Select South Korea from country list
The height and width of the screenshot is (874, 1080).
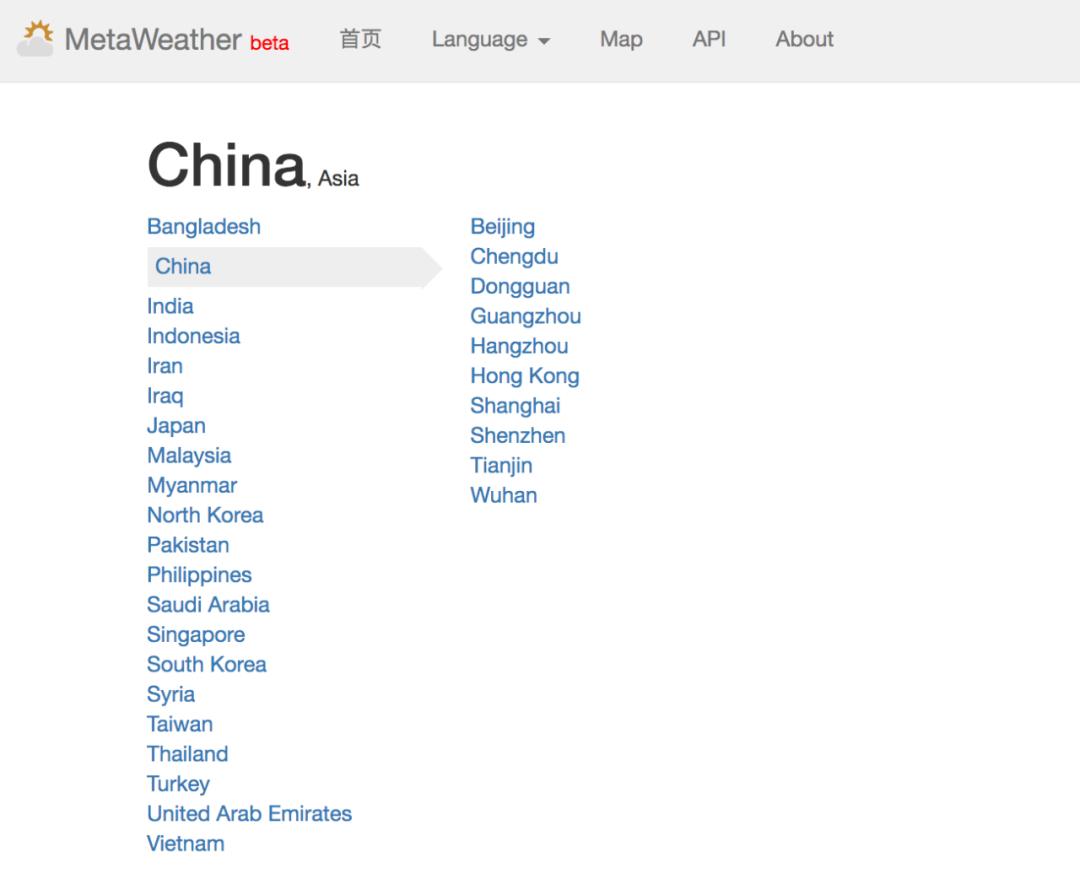[207, 665]
